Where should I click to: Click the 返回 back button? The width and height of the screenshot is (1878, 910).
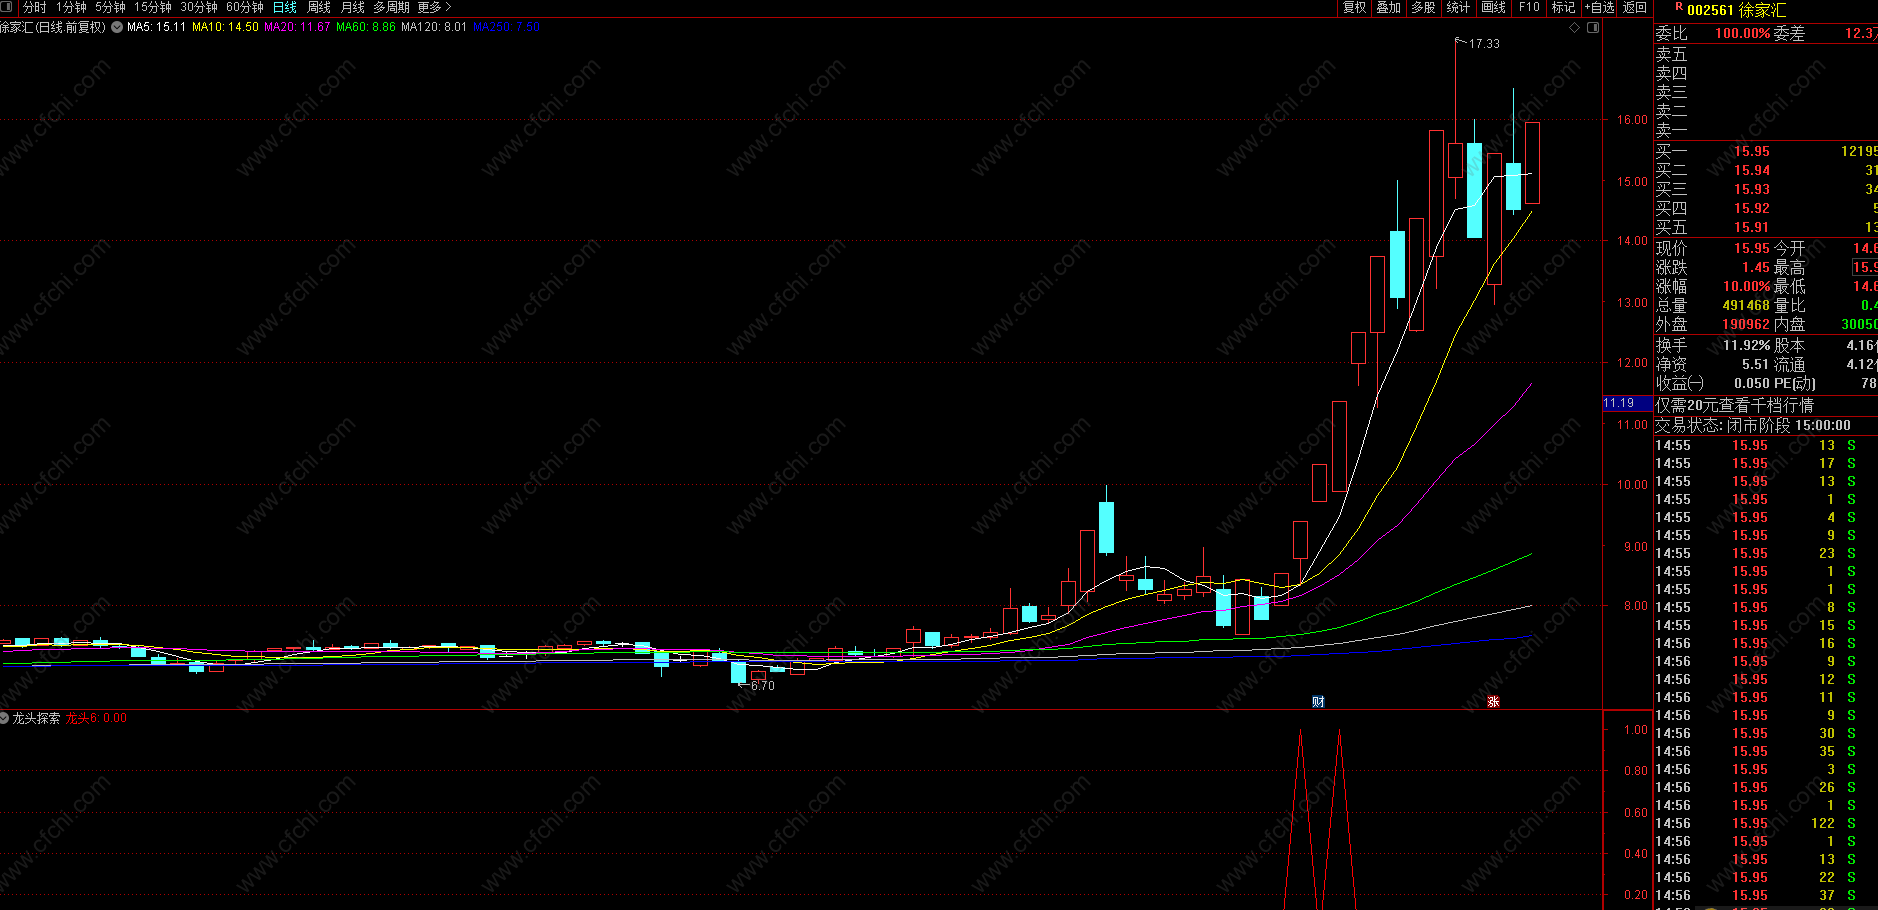(x=1635, y=7)
